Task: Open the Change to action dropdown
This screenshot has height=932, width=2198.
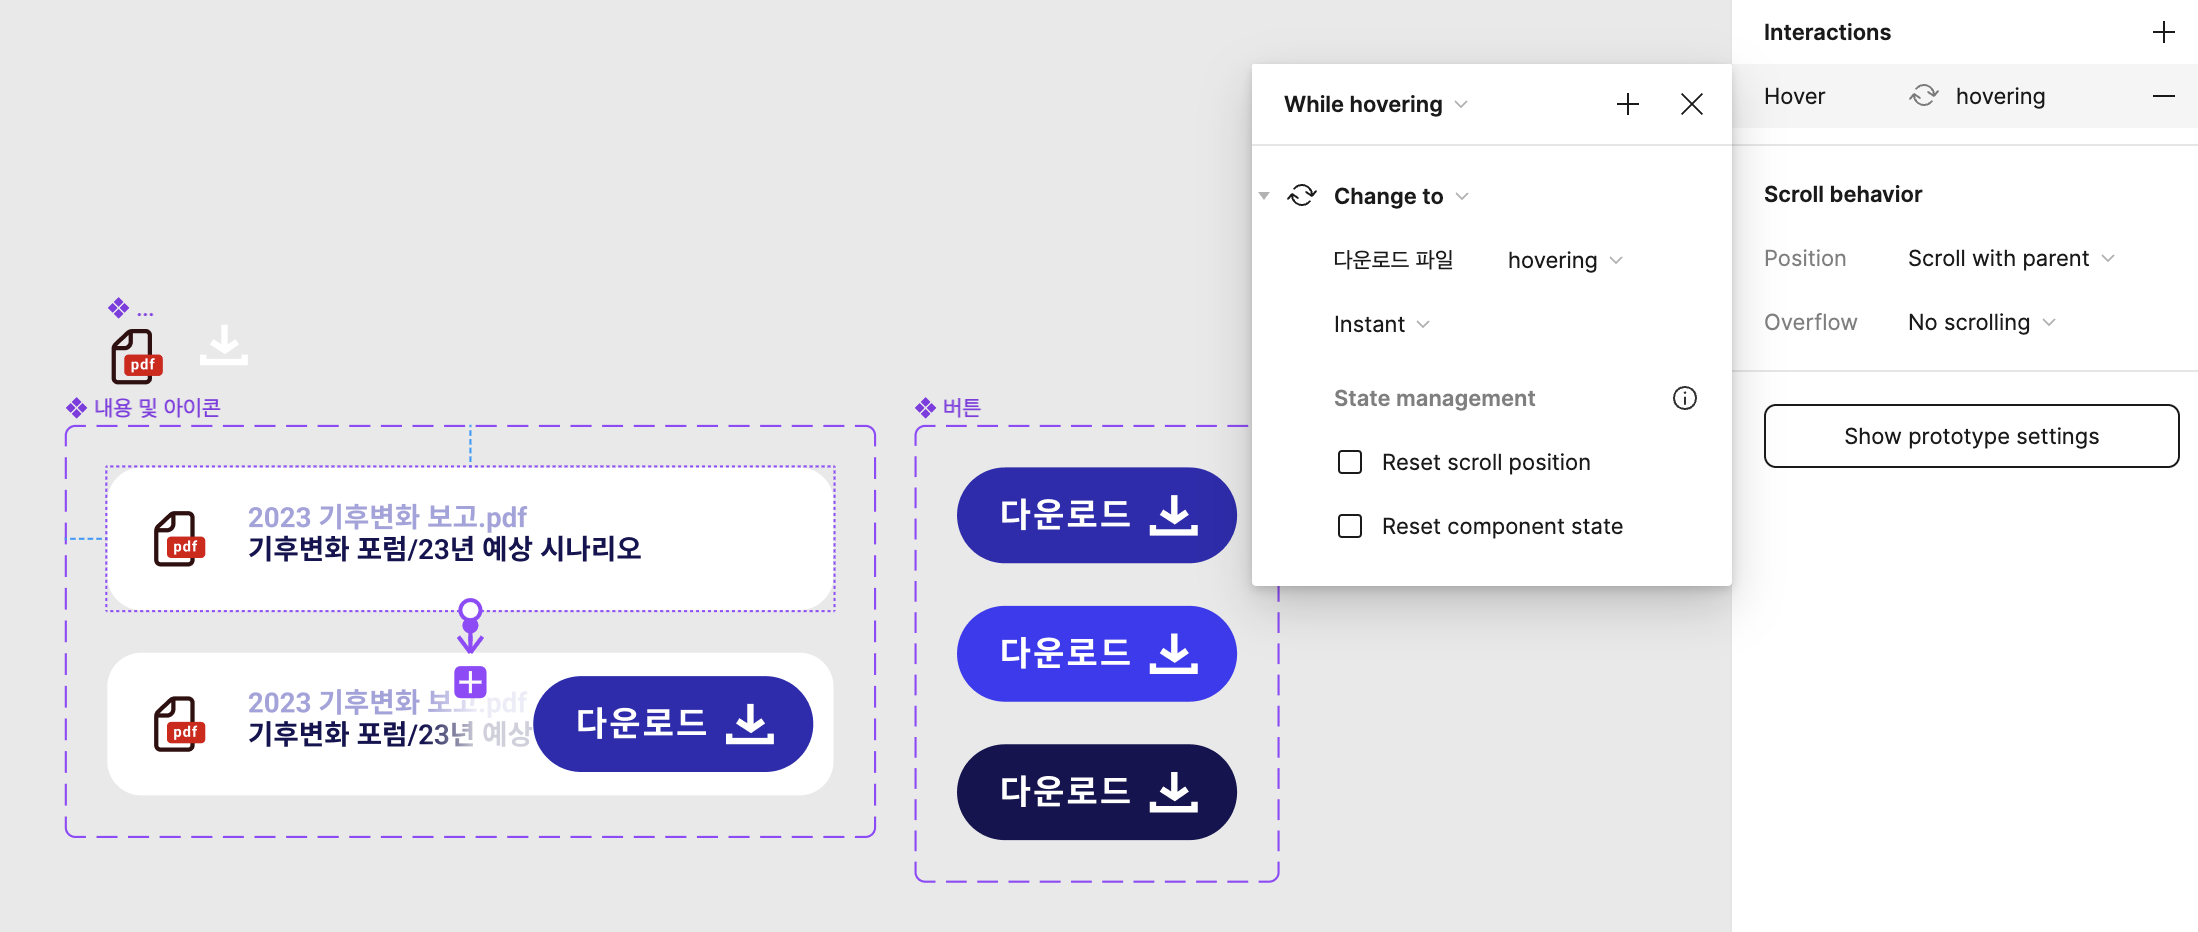Action: (x=1401, y=196)
